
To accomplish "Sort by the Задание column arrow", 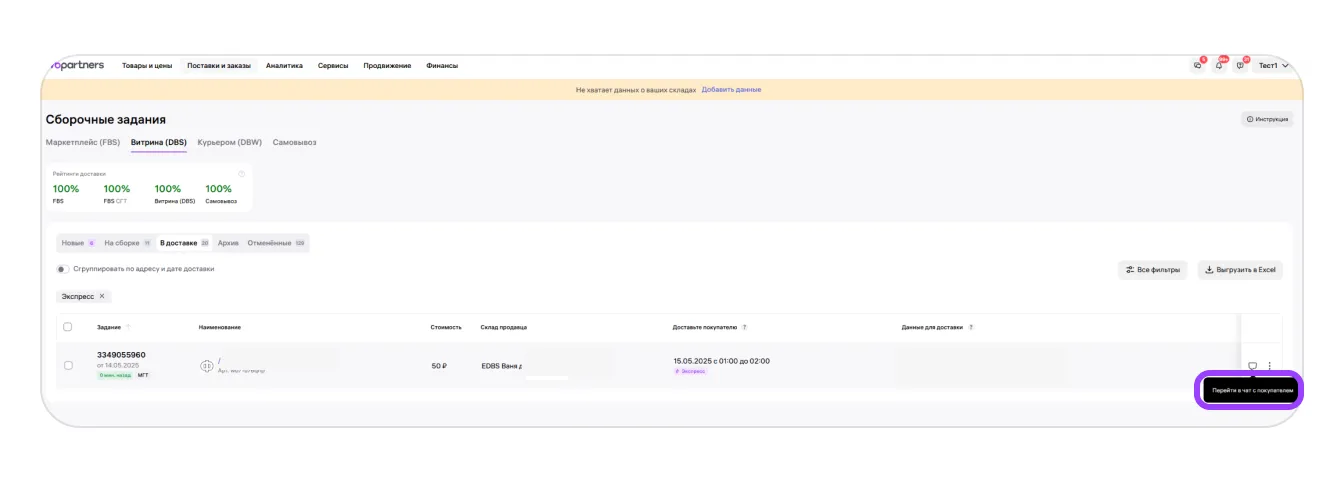I will coord(128,327).
